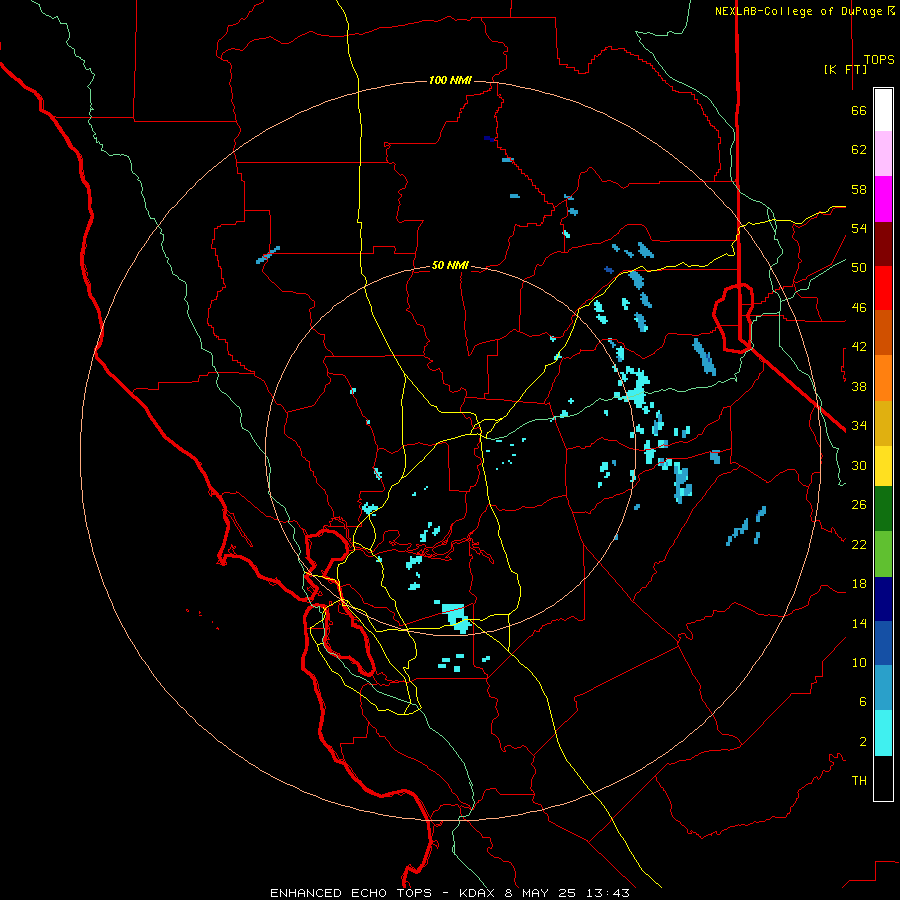Select the bright yellow legend swatch
Image resolution: width=900 pixels, height=900 pixels.
[883, 466]
